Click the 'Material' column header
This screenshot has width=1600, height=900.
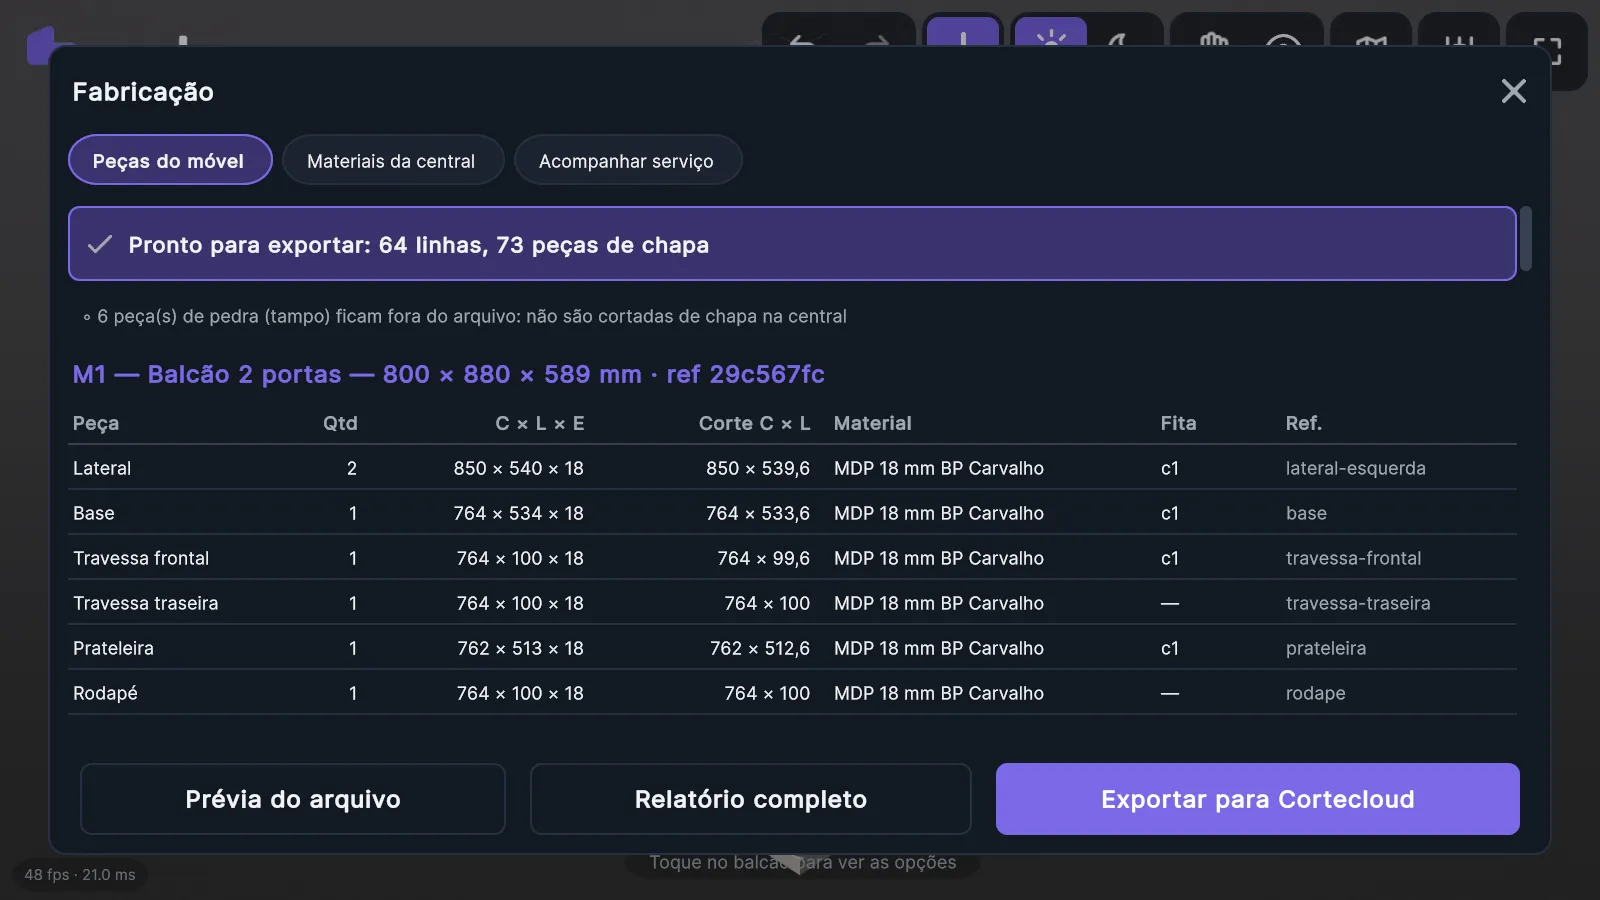[872, 422]
